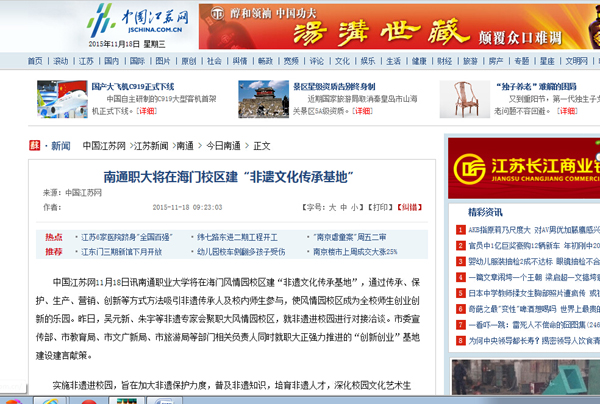Click the 中国江苏网 JSCHINA logo
This screenshot has height=404, width=600.
[138, 20]
